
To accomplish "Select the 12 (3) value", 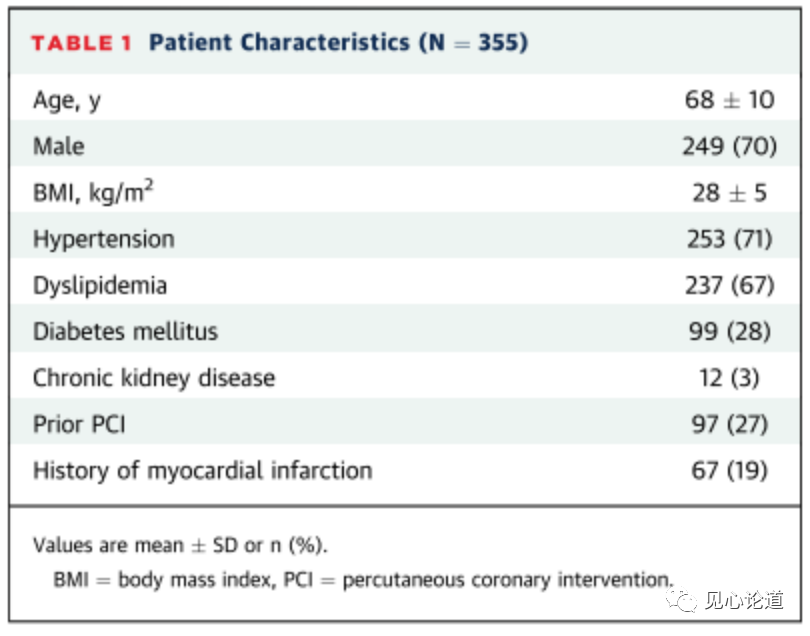I will 730,378.
